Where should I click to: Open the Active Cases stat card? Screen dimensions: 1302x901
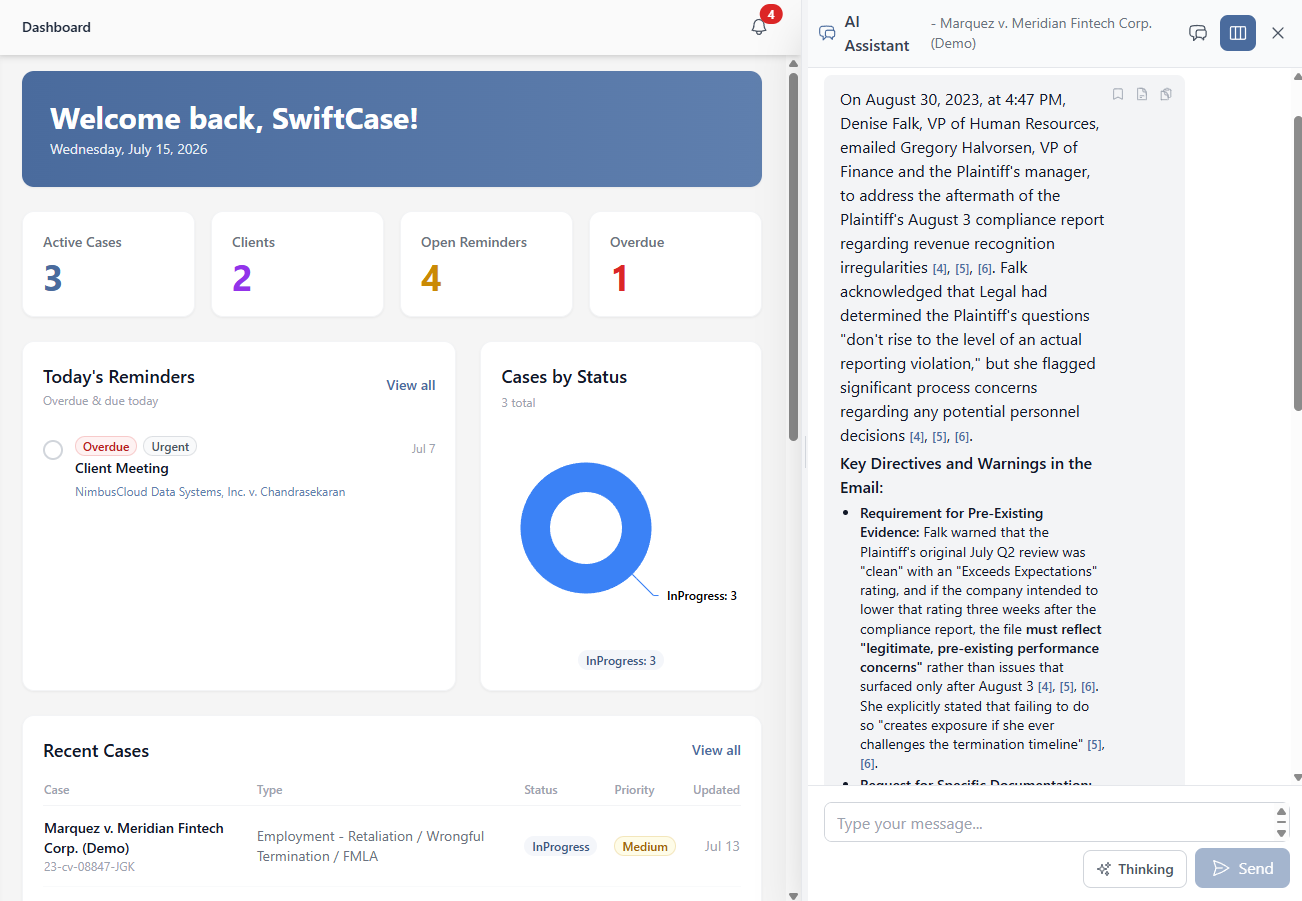click(x=108, y=264)
